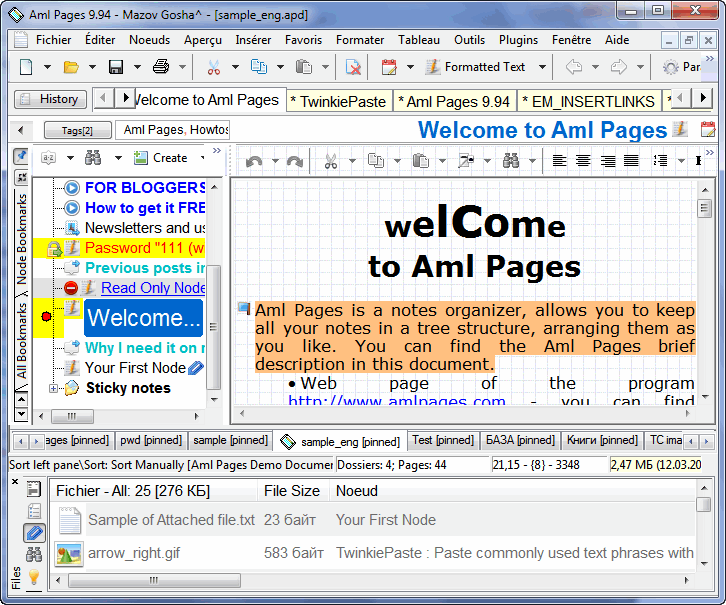Click the Save floppy disk icon

[116, 67]
